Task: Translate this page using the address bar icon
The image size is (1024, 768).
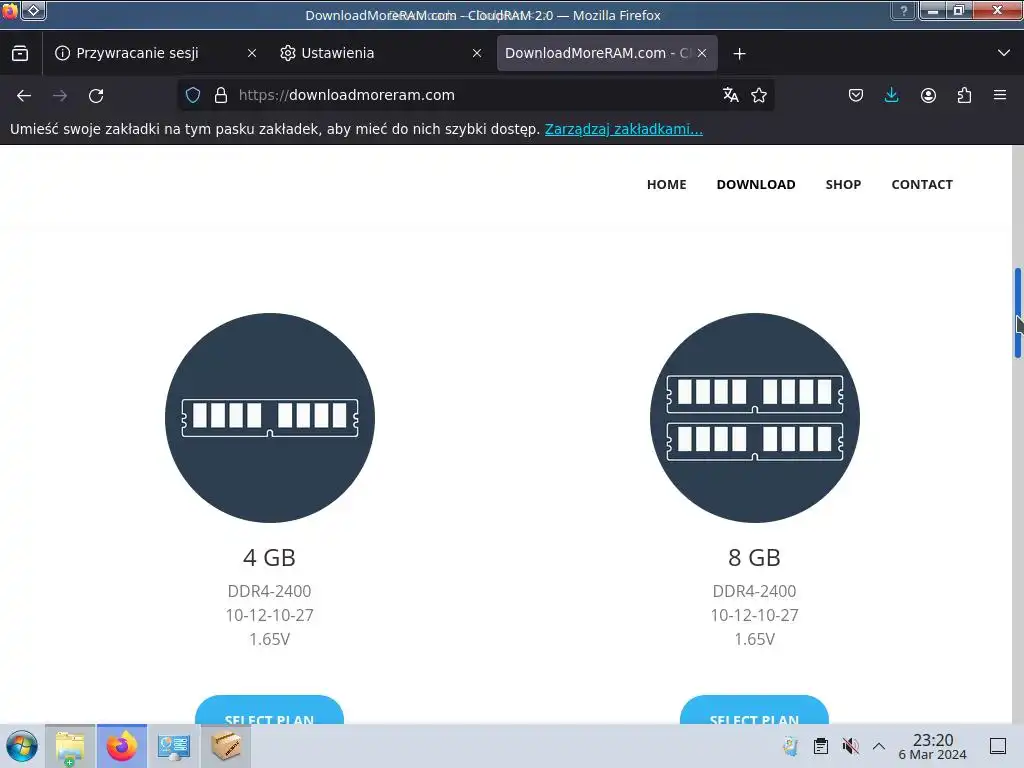Action: pos(730,95)
